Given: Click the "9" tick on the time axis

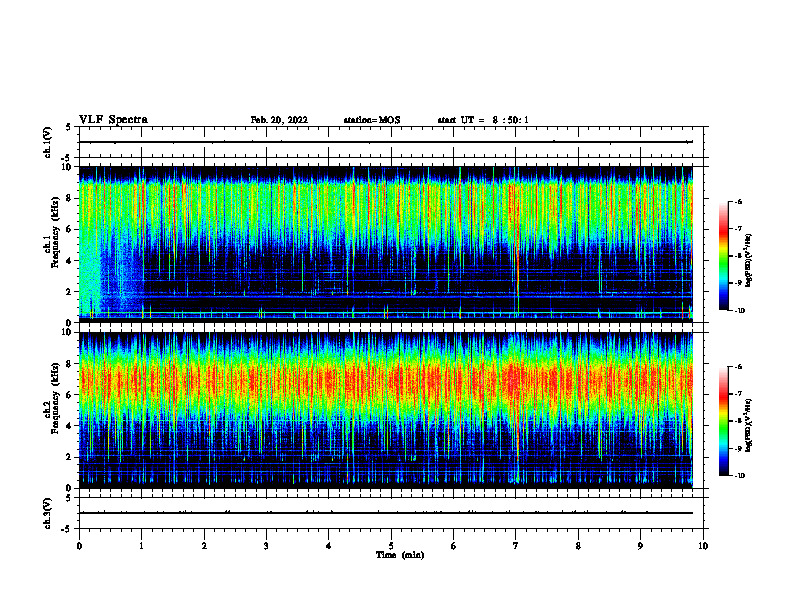Looking at the screenshot, I should (640, 546).
